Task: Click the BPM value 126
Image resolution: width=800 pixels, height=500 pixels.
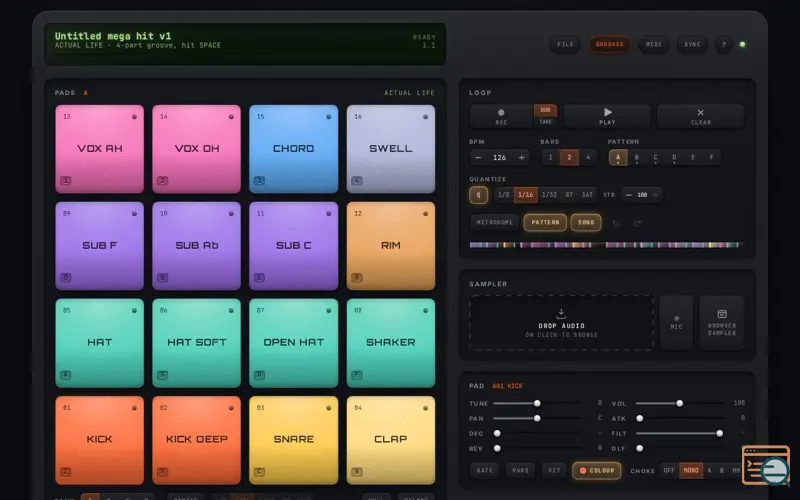Action: (x=499, y=158)
